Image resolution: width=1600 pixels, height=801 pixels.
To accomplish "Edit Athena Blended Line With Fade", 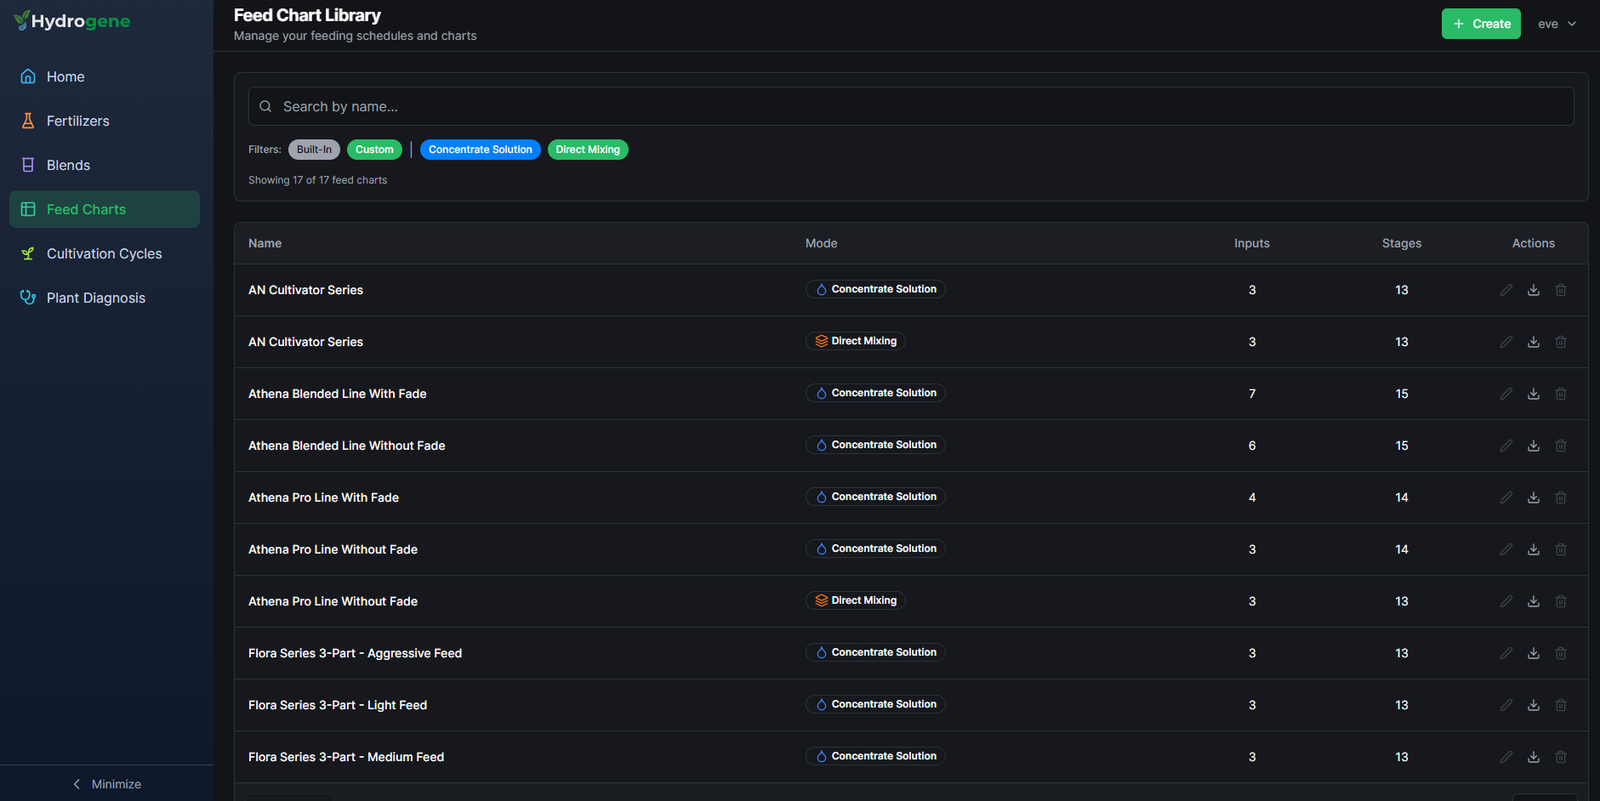I will click(1506, 394).
